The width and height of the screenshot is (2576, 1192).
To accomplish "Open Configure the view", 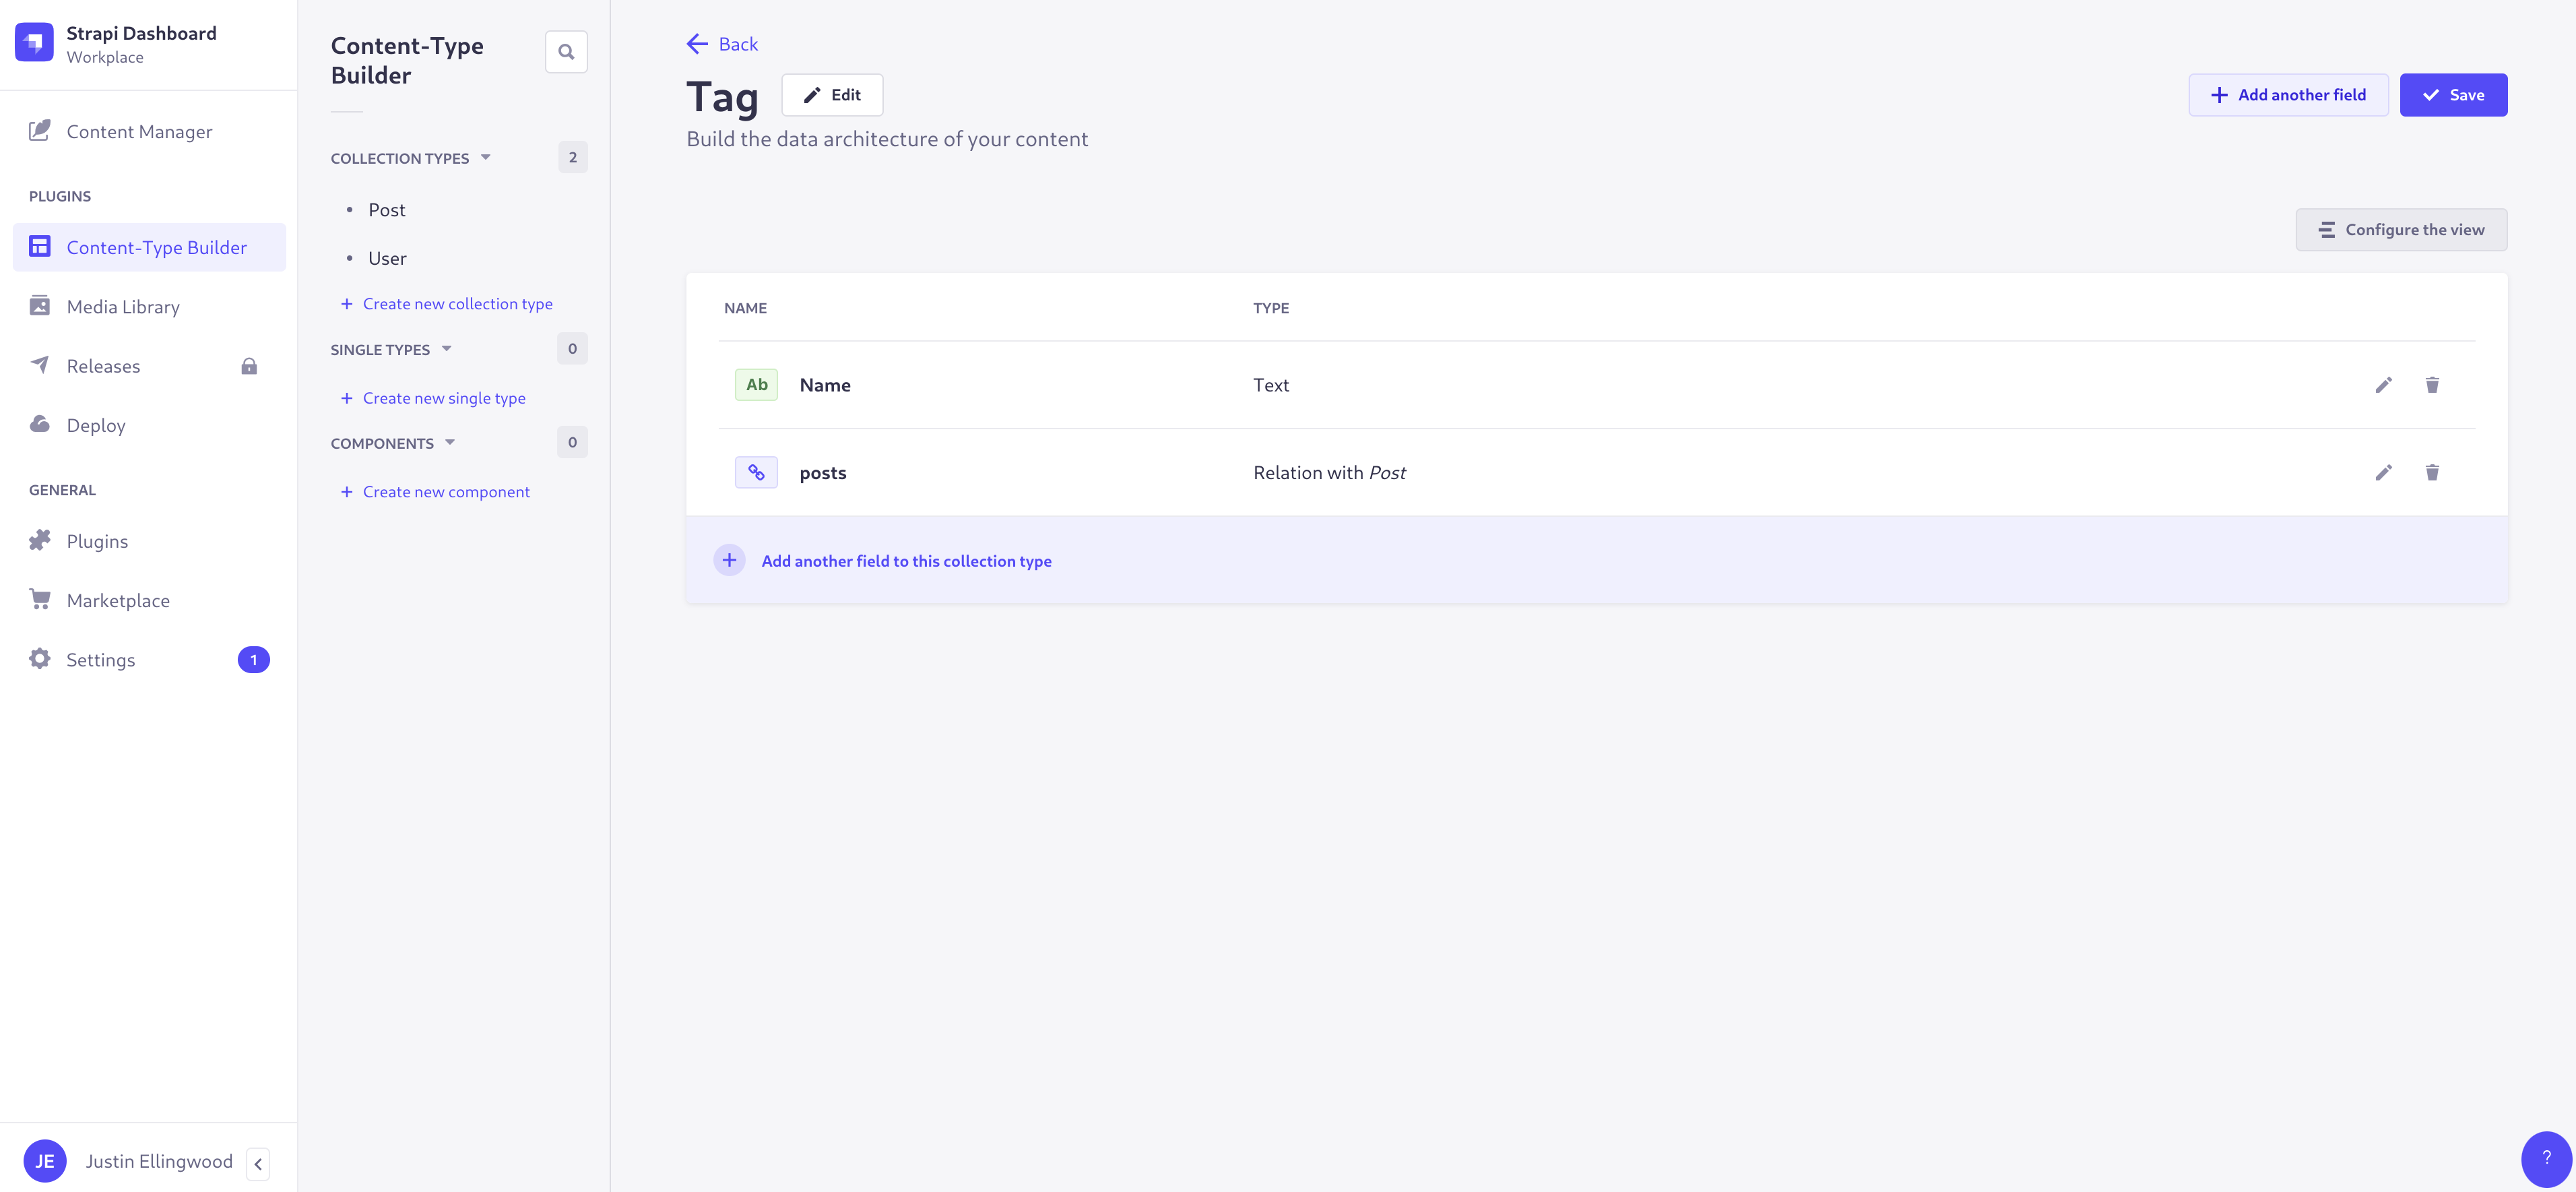I will click(x=2401, y=229).
